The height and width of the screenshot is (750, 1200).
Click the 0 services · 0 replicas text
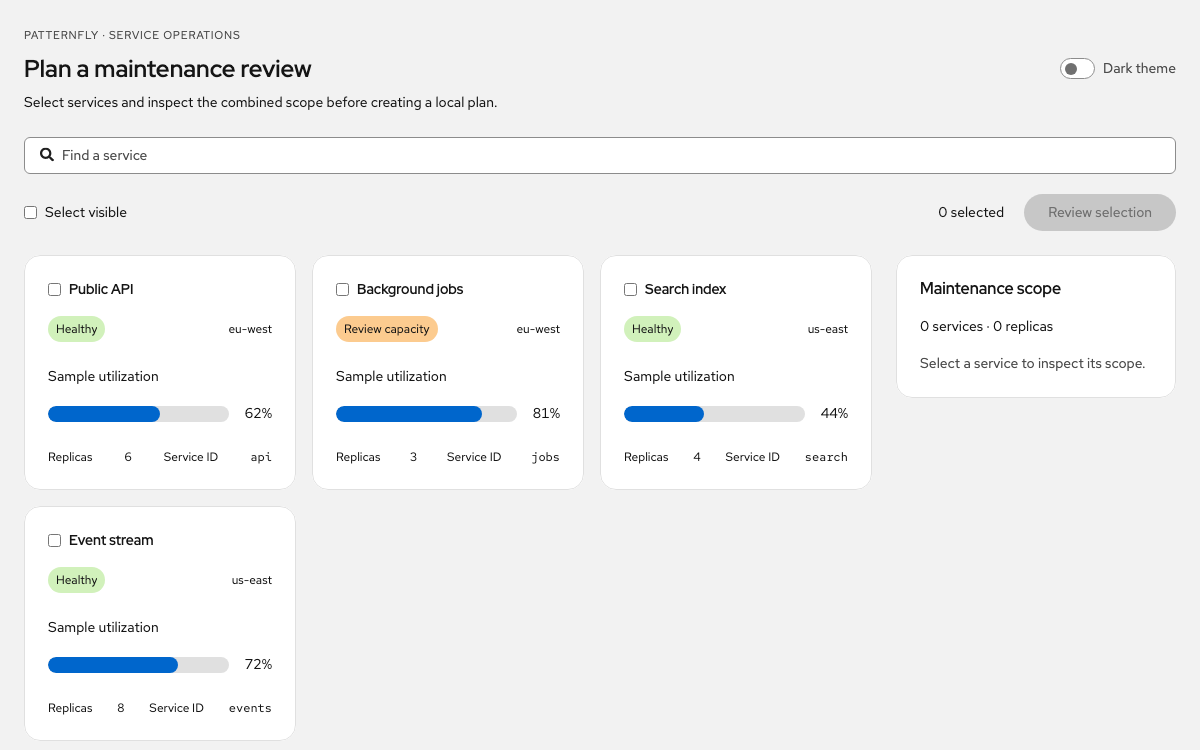(x=986, y=326)
